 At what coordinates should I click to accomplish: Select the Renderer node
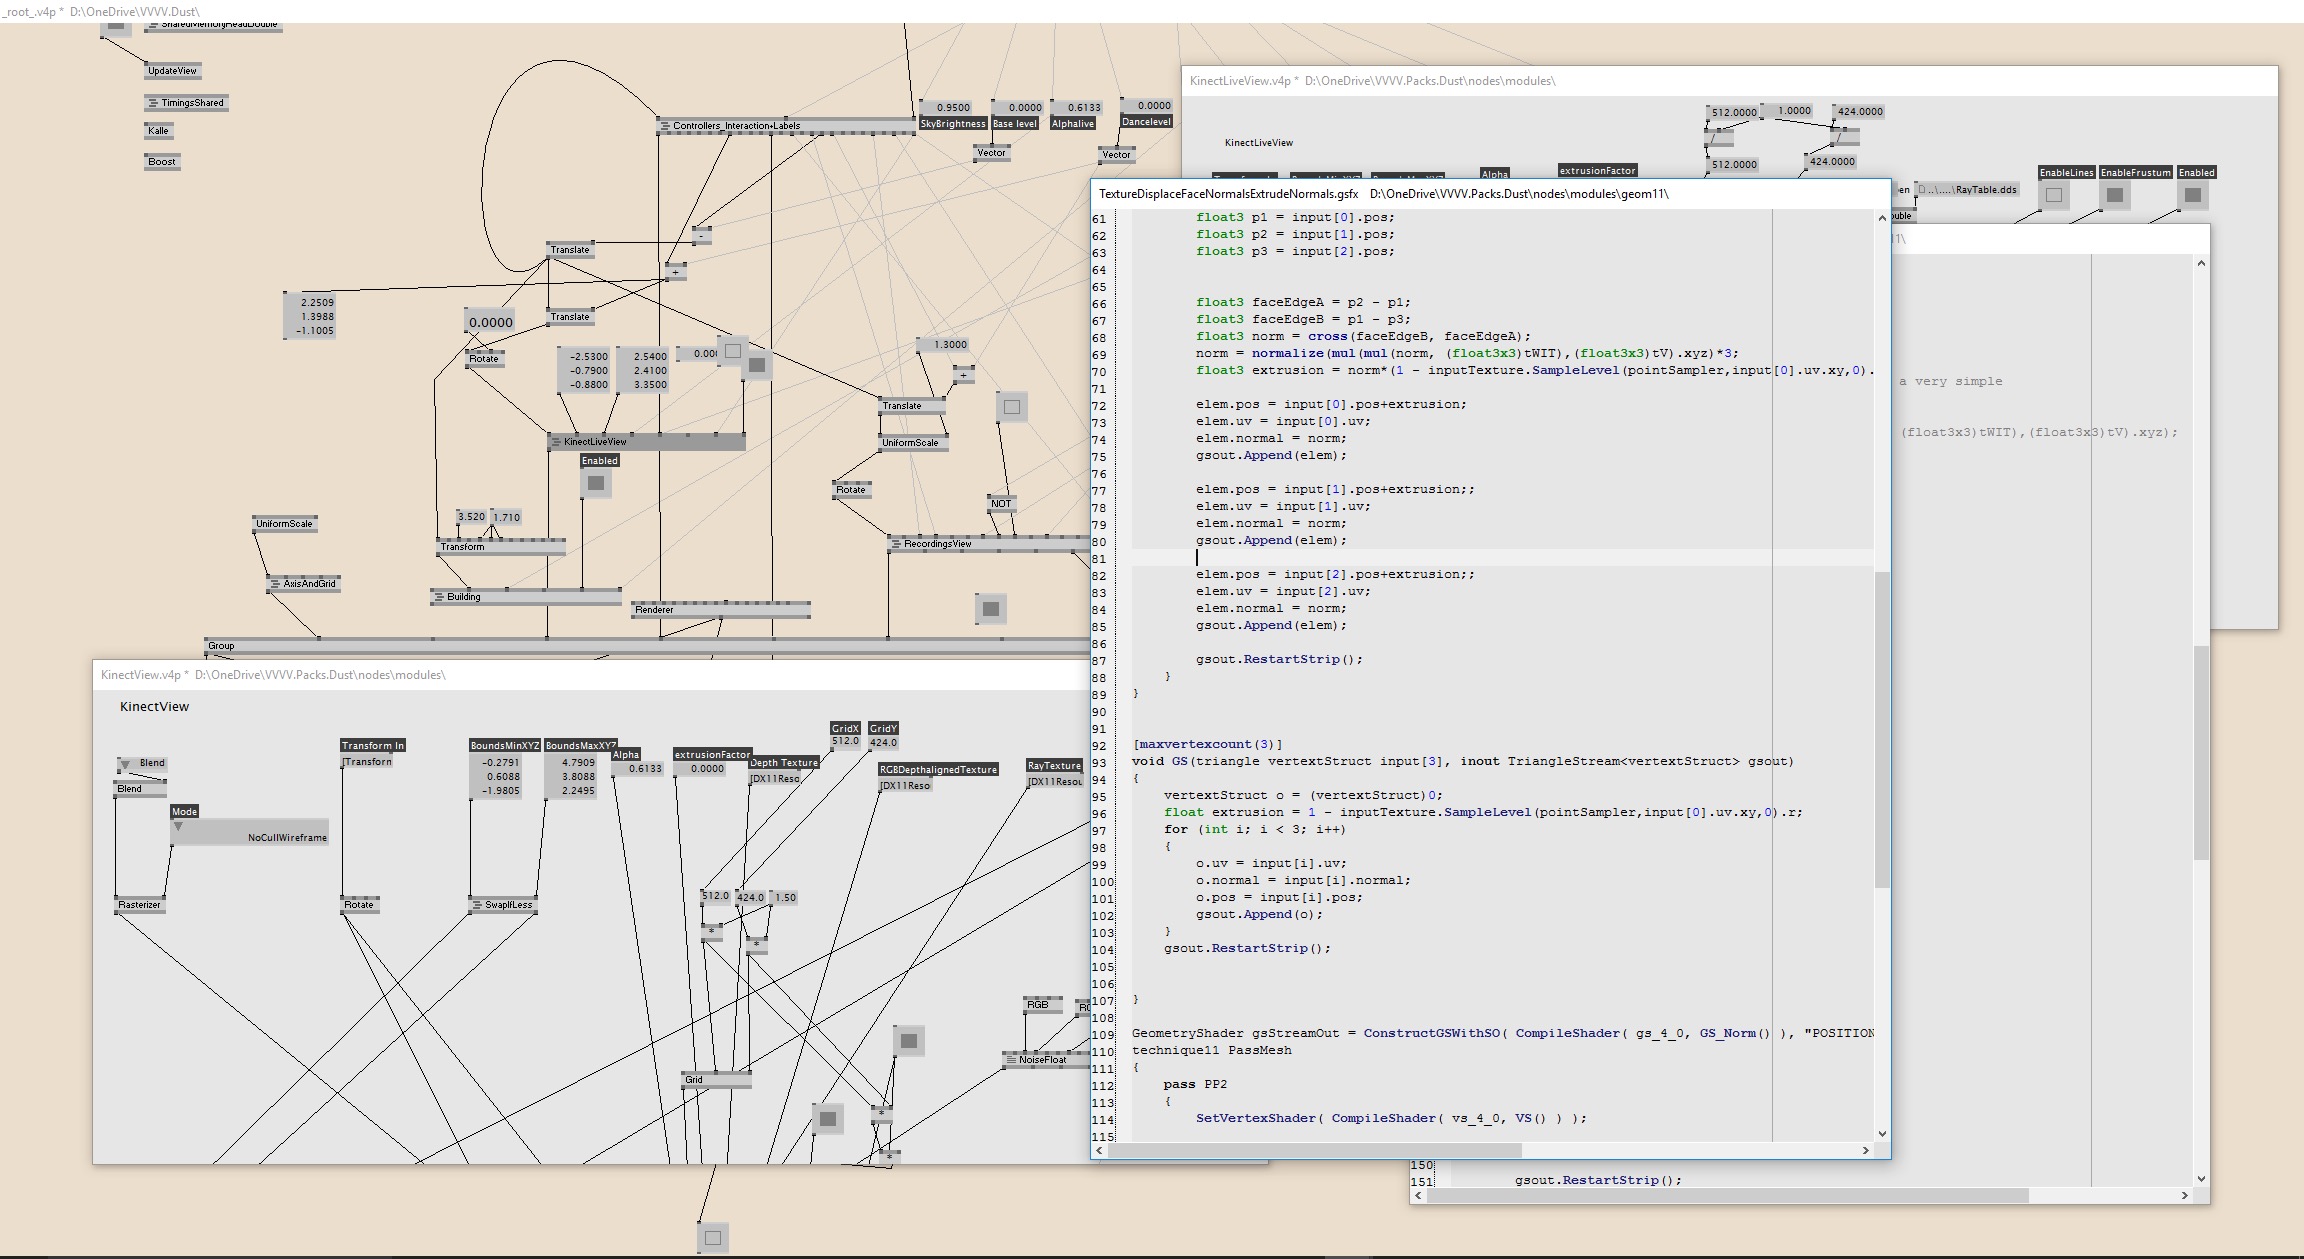click(654, 610)
